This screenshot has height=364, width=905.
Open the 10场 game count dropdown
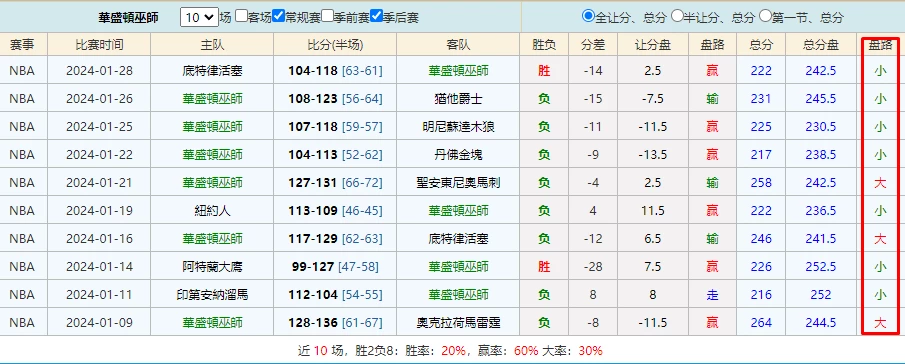[199, 17]
